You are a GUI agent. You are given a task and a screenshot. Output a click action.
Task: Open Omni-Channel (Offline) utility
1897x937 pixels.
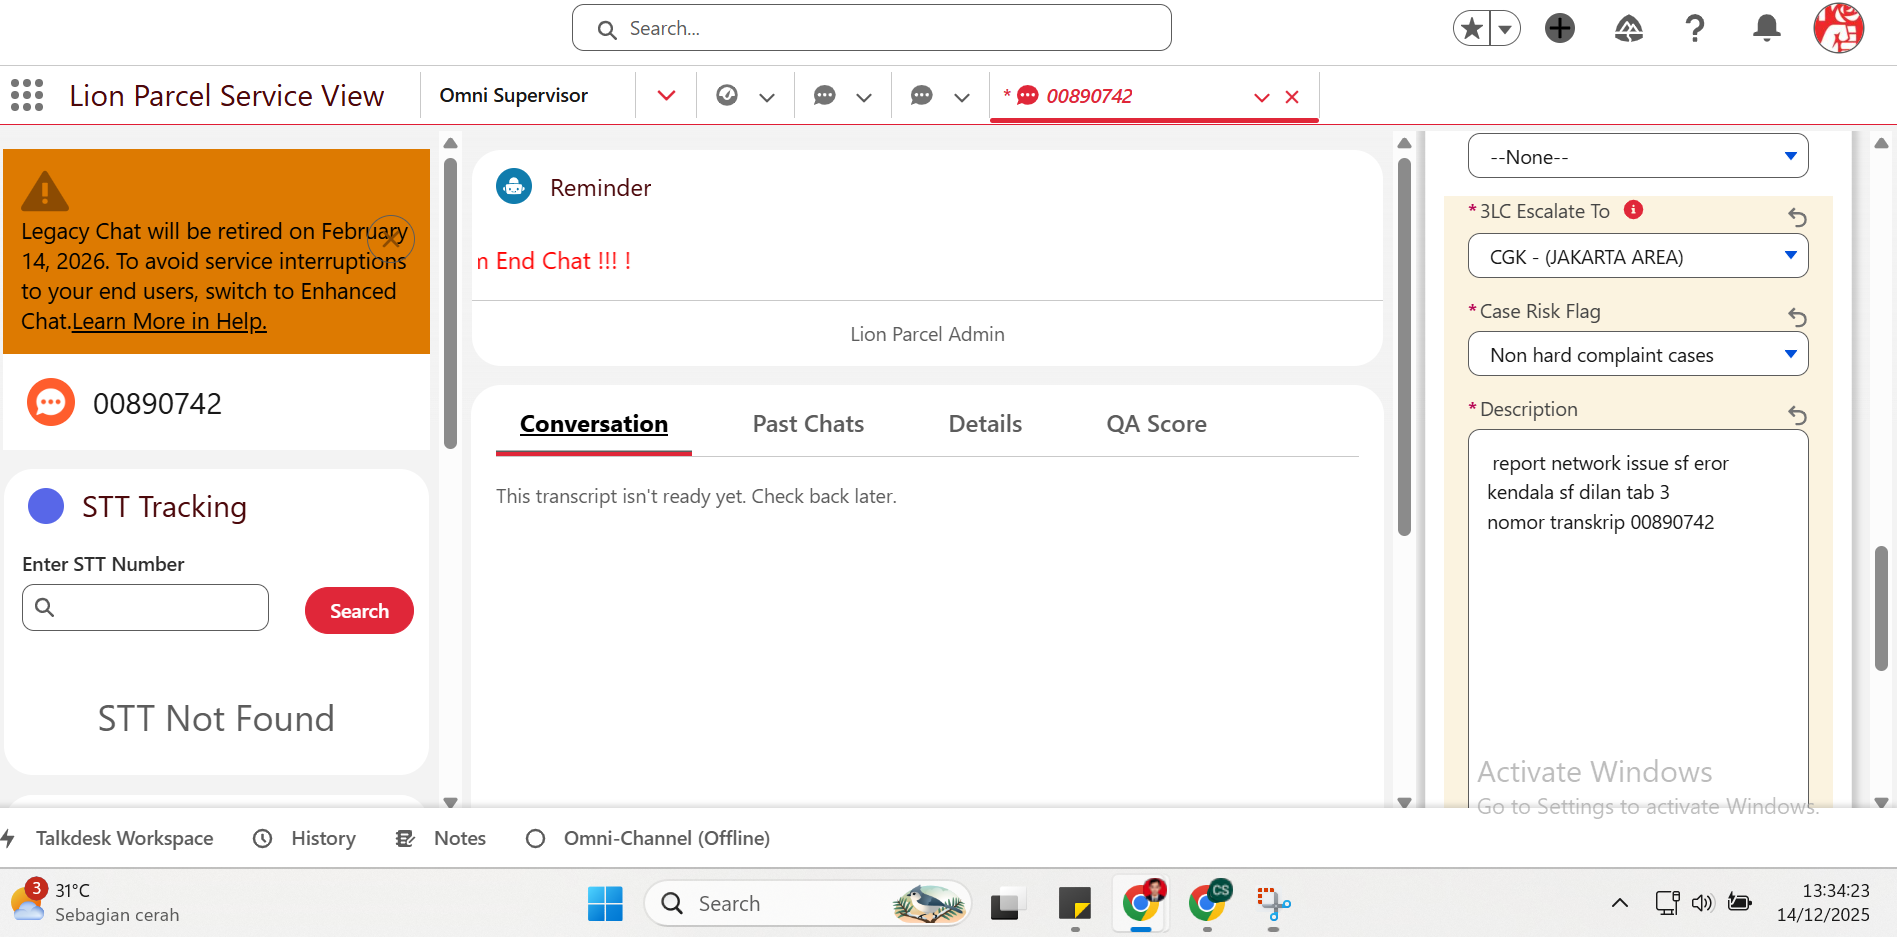[648, 838]
